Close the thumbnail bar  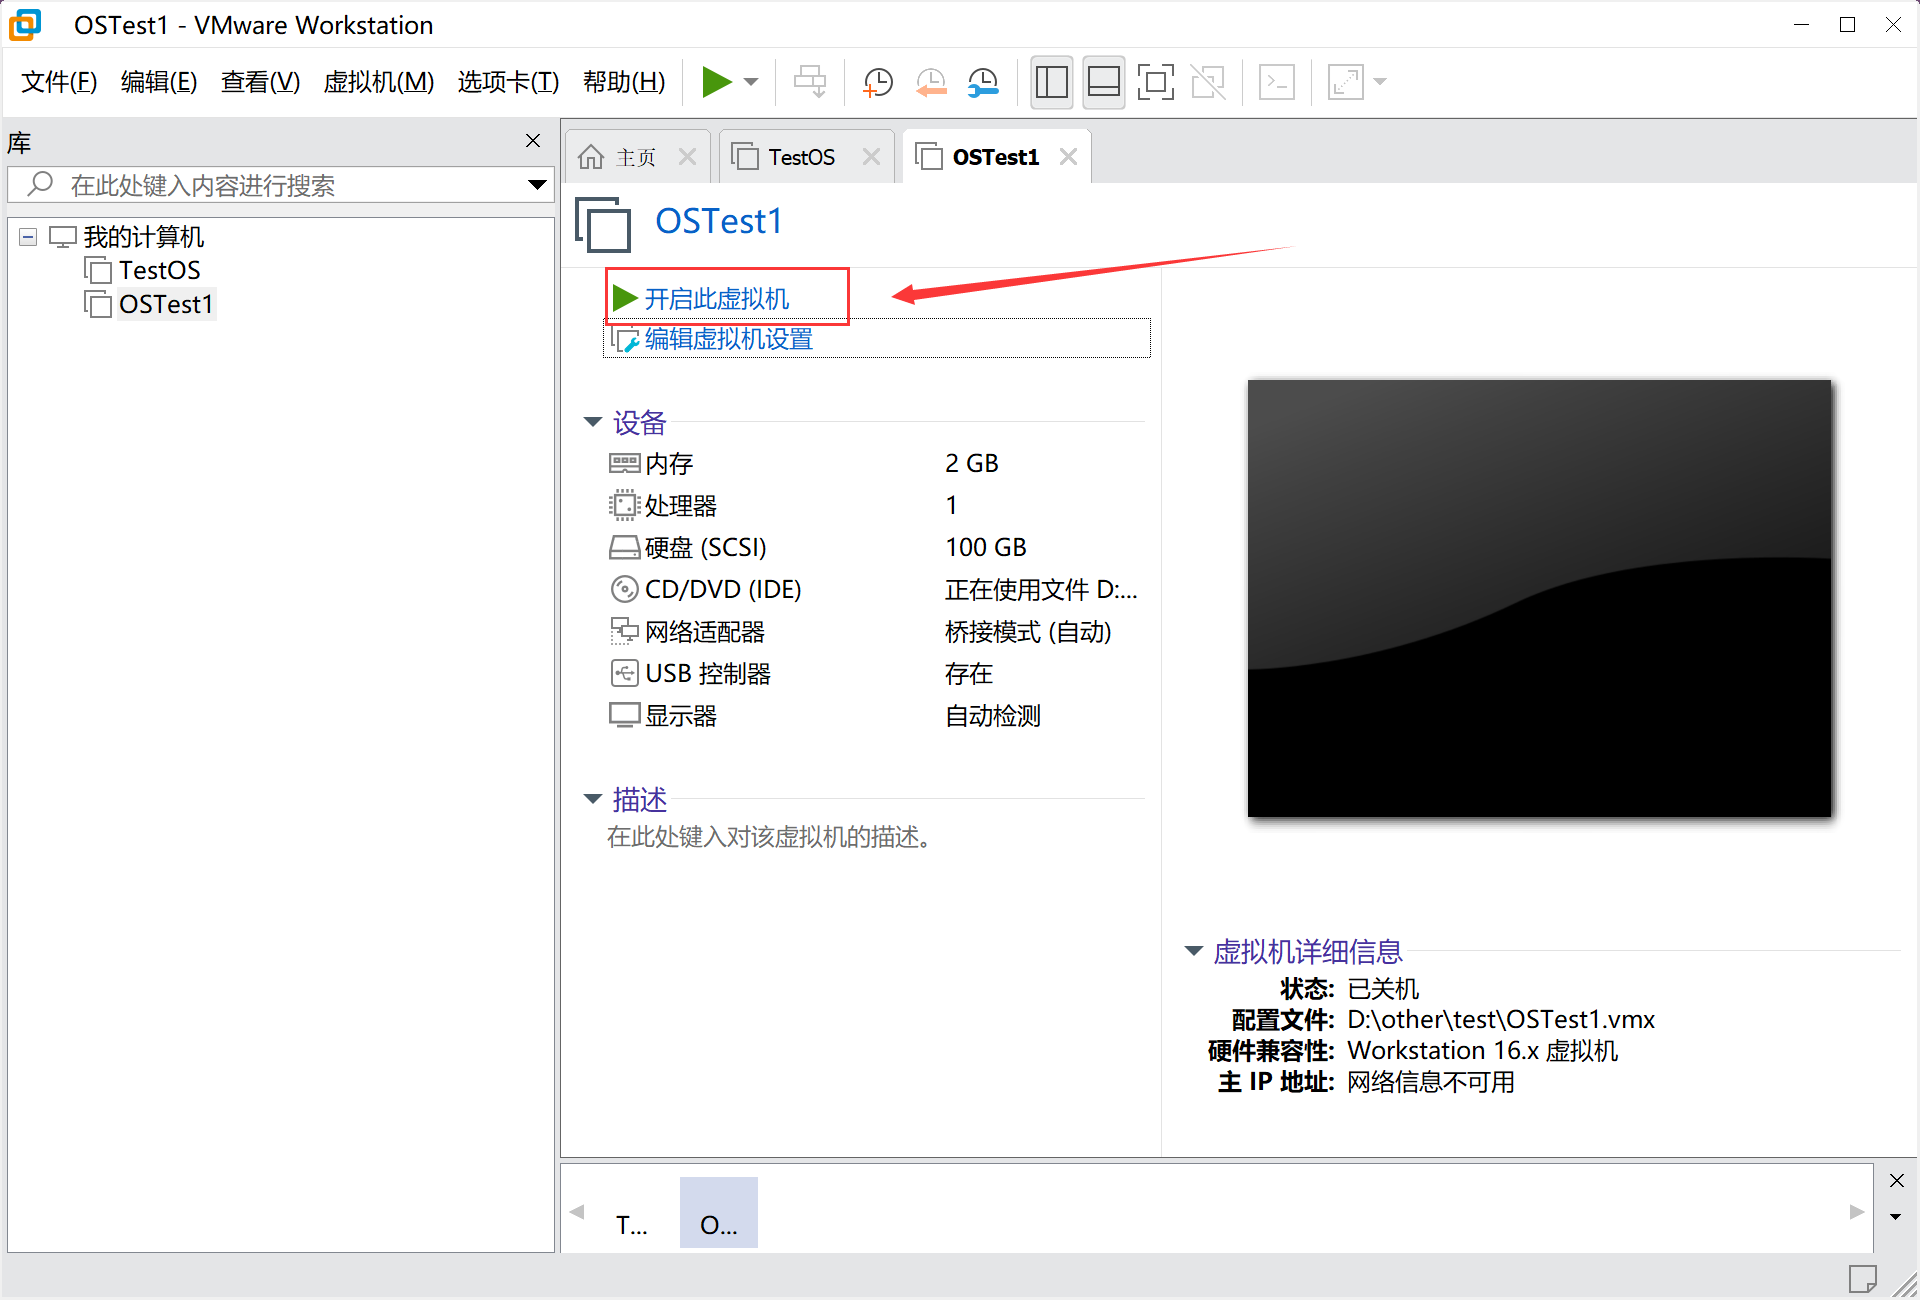(1896, 1181)
